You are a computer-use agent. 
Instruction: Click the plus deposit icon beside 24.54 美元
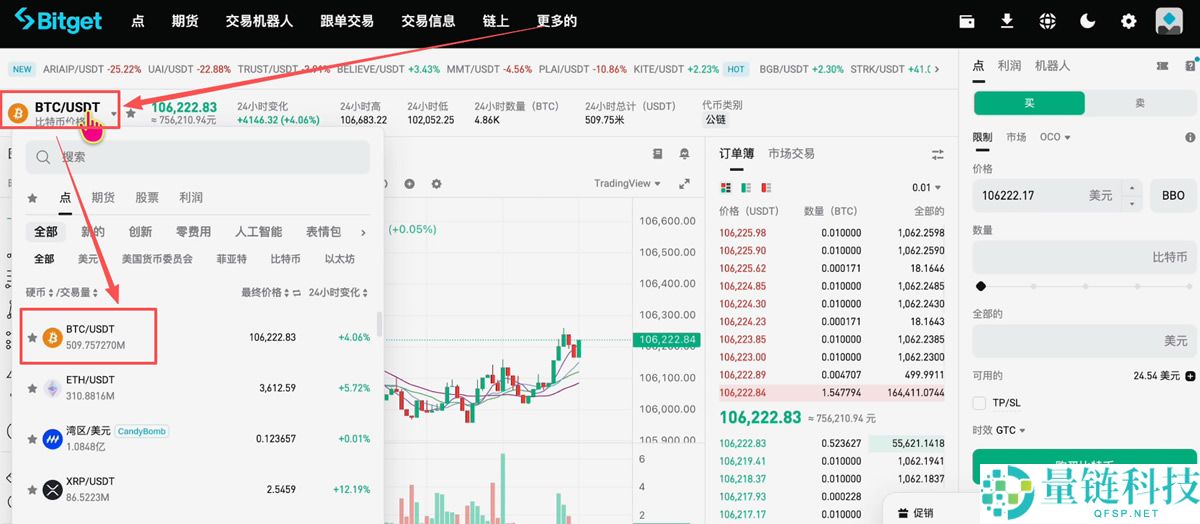tap(1190, 376)
